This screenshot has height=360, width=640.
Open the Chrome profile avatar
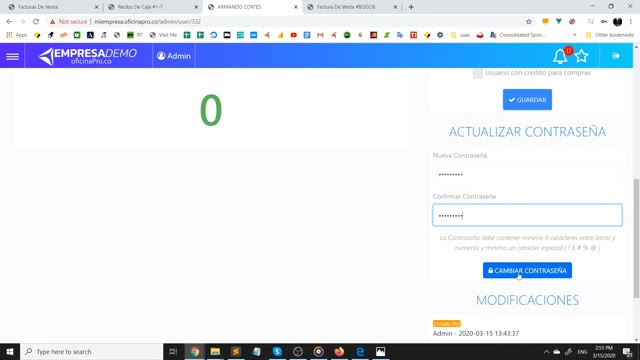coord(618,22)
